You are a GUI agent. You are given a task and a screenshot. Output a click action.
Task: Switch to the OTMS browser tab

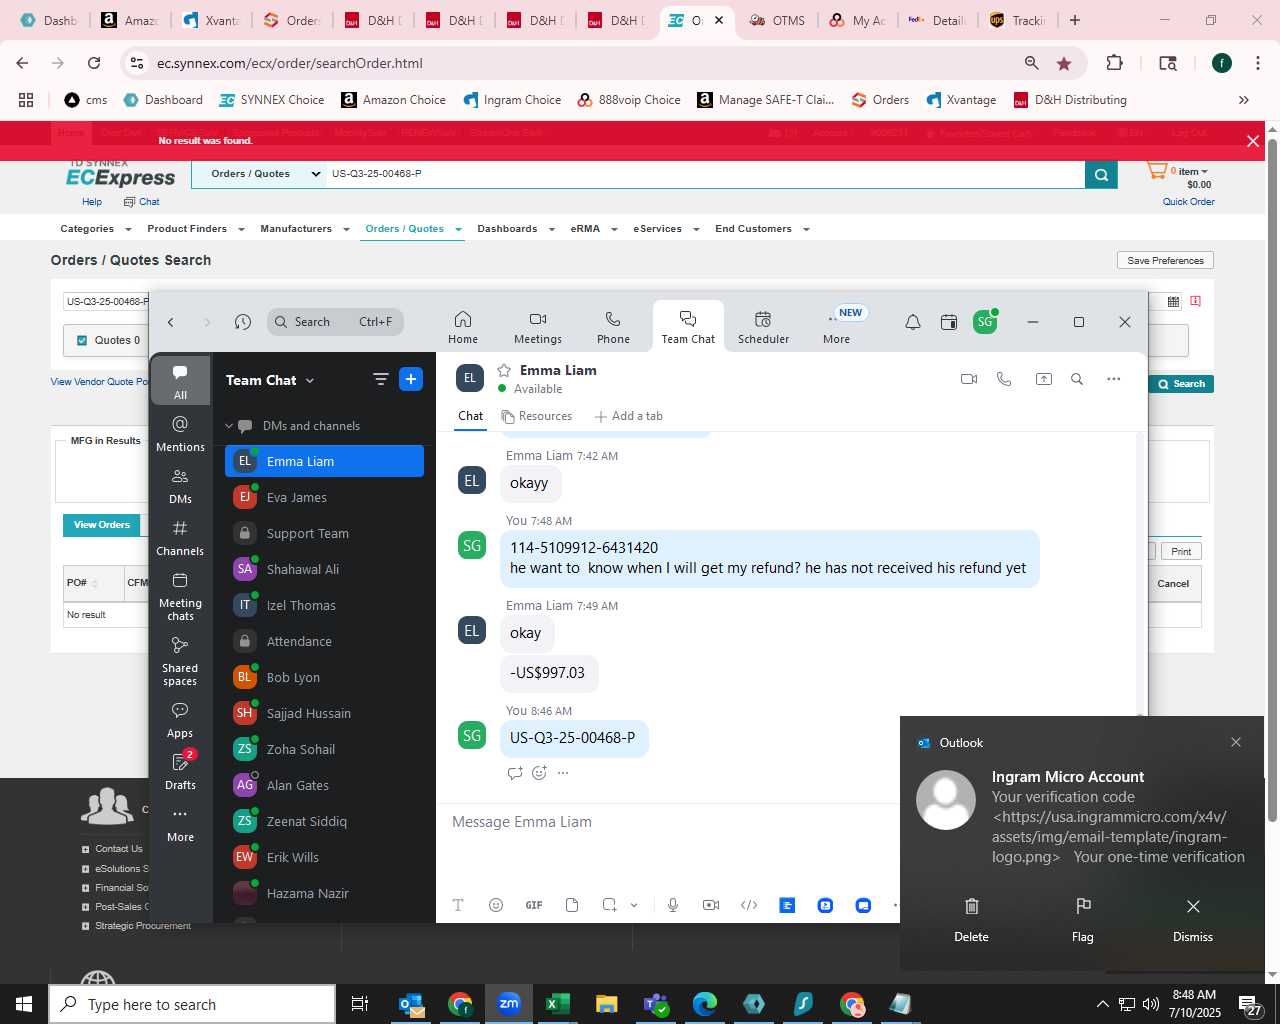(x=777, y=20)
